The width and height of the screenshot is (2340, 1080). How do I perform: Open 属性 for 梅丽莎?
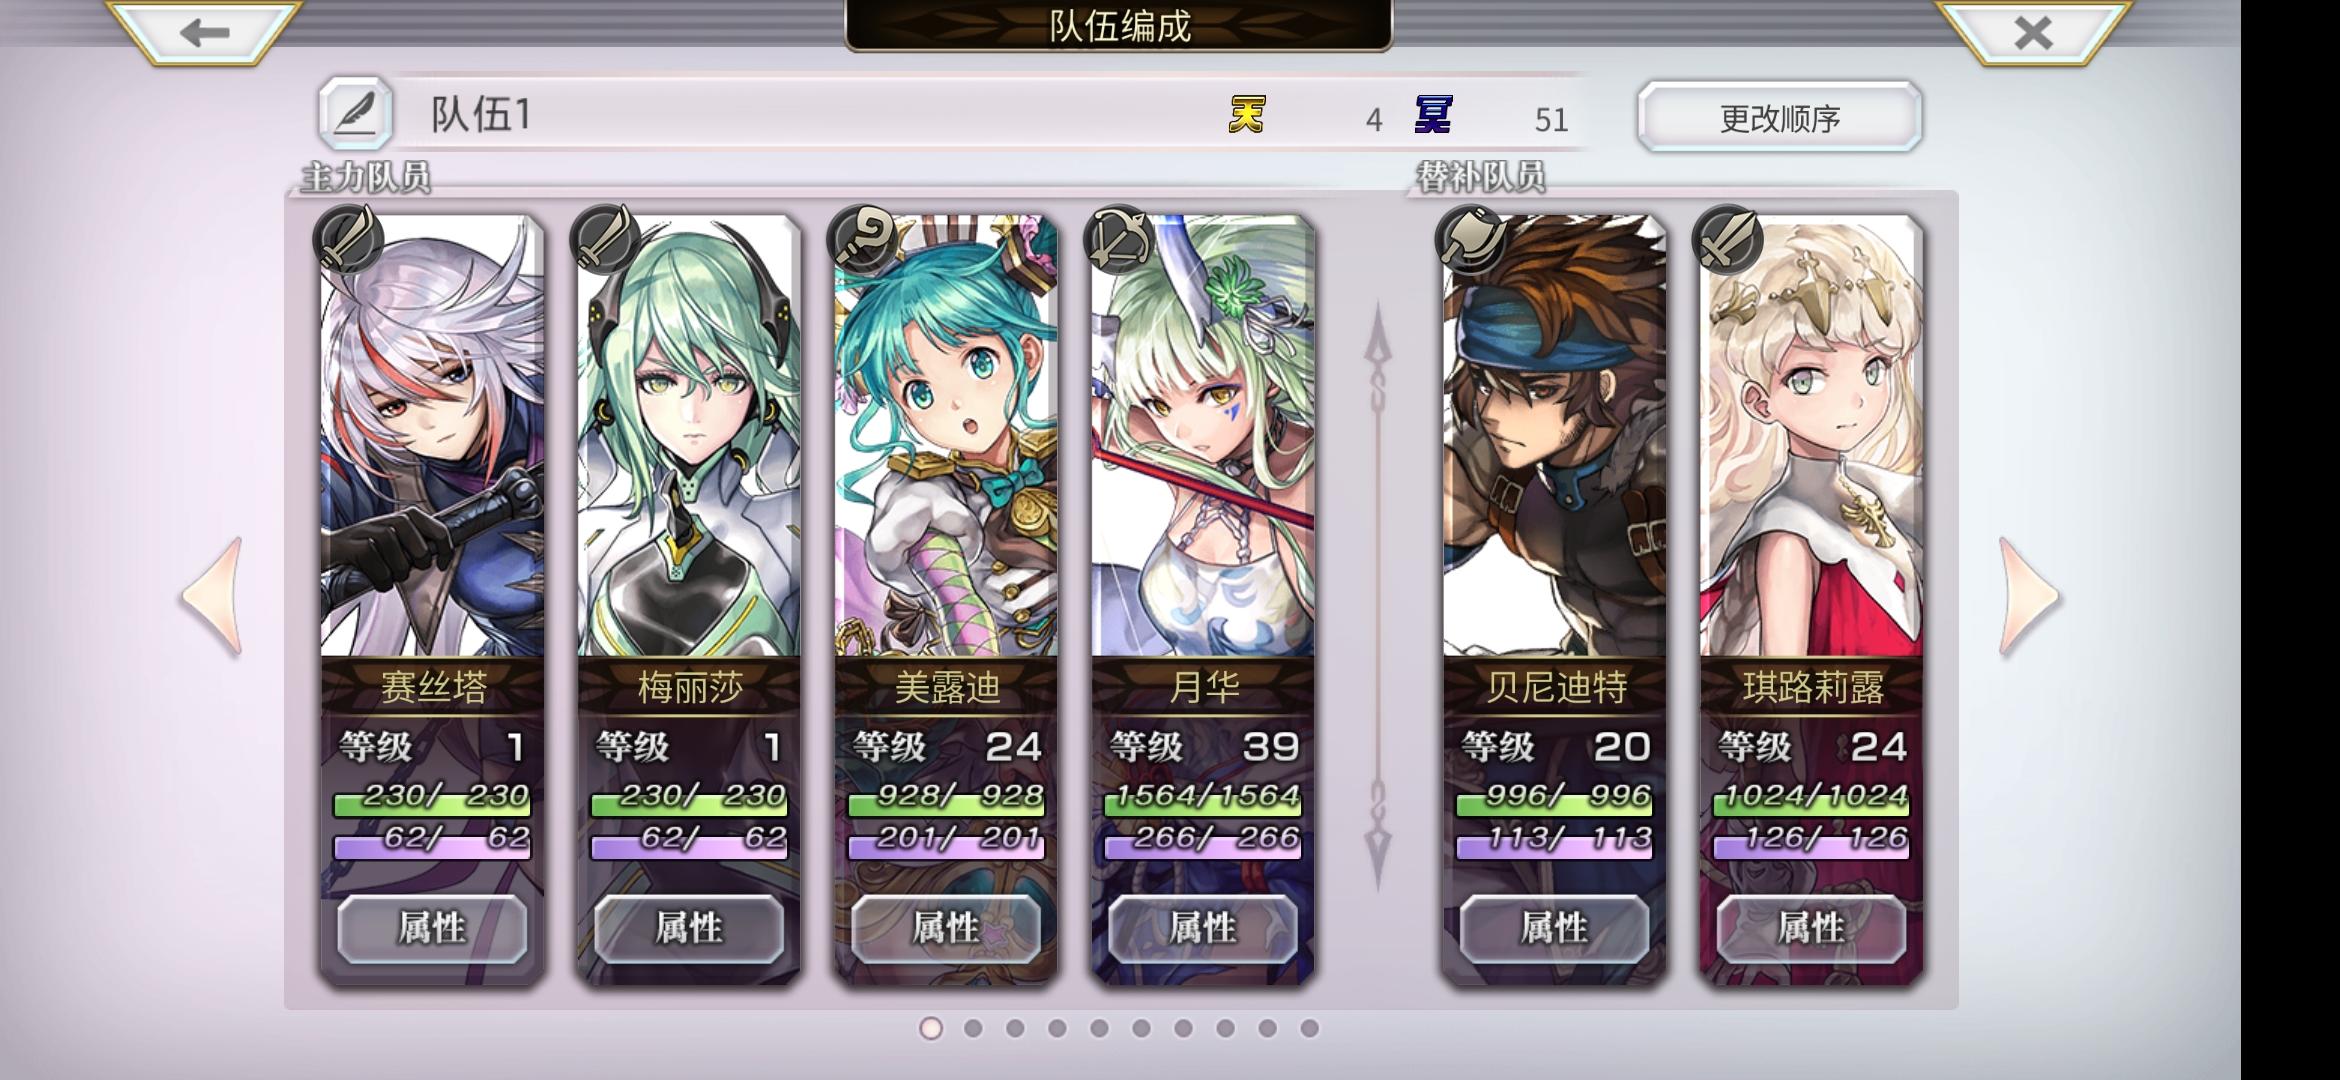coord(689,928)
